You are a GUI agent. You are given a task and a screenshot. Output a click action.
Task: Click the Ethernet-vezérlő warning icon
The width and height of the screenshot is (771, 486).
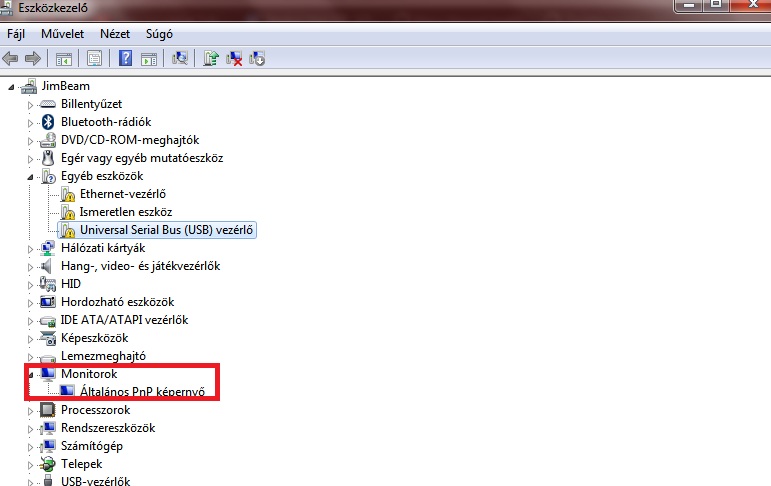[x=68, y=194]
